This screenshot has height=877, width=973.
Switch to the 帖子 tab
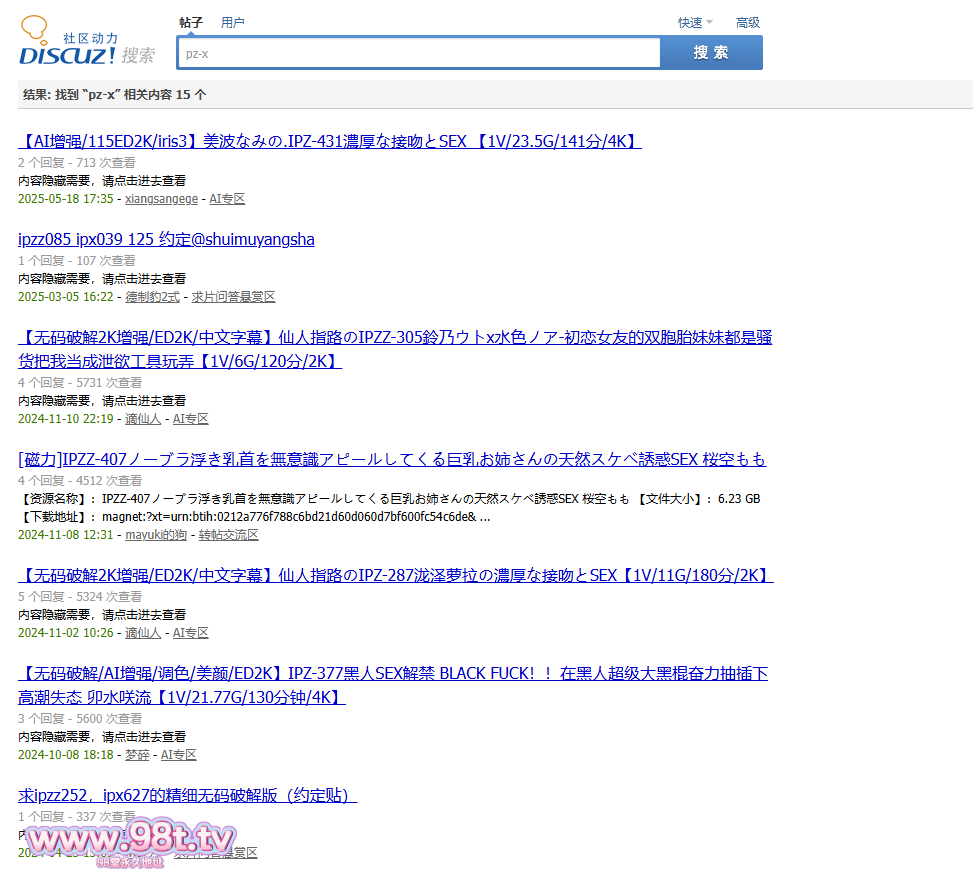191,22
